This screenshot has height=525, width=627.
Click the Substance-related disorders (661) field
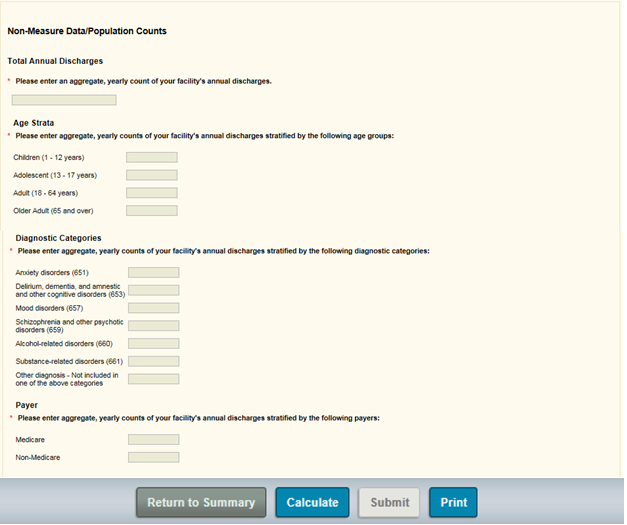point(154,361)
